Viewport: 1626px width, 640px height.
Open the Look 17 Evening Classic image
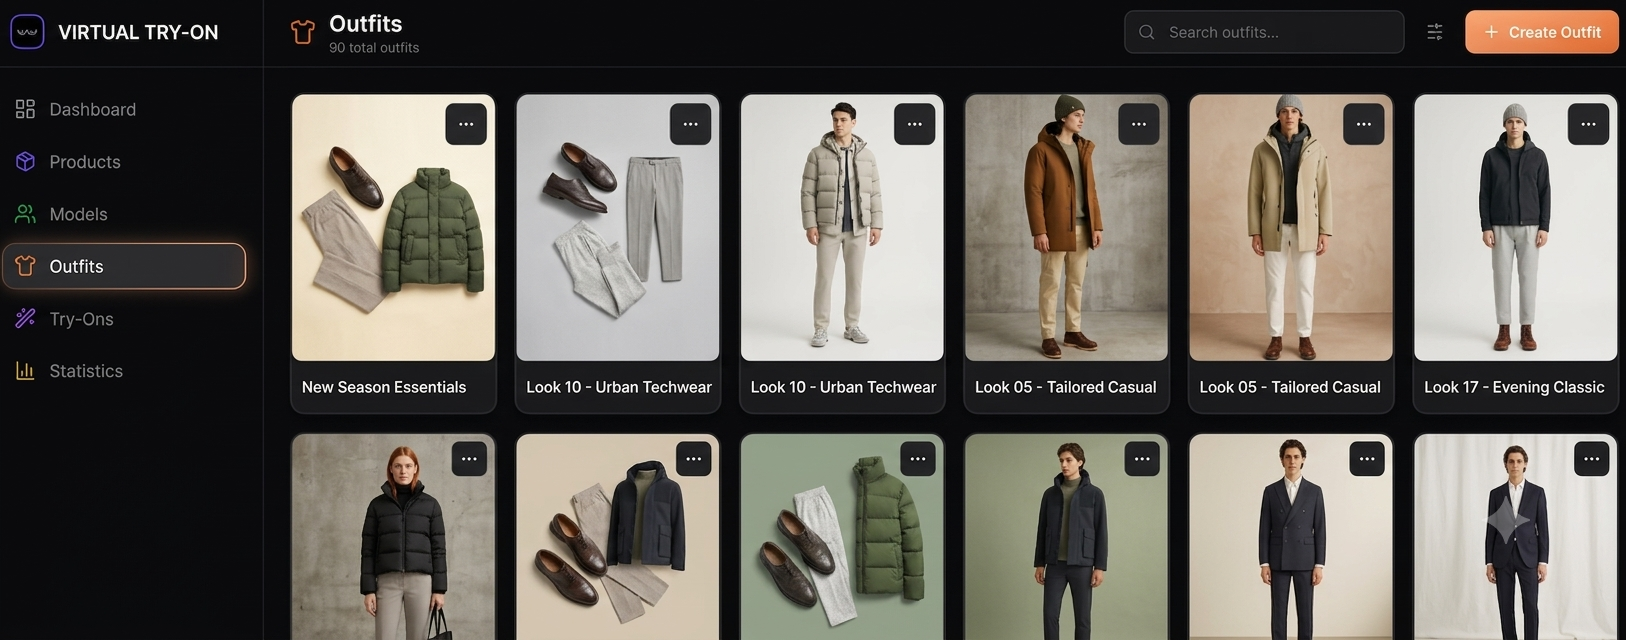[x=1515, y=228]
